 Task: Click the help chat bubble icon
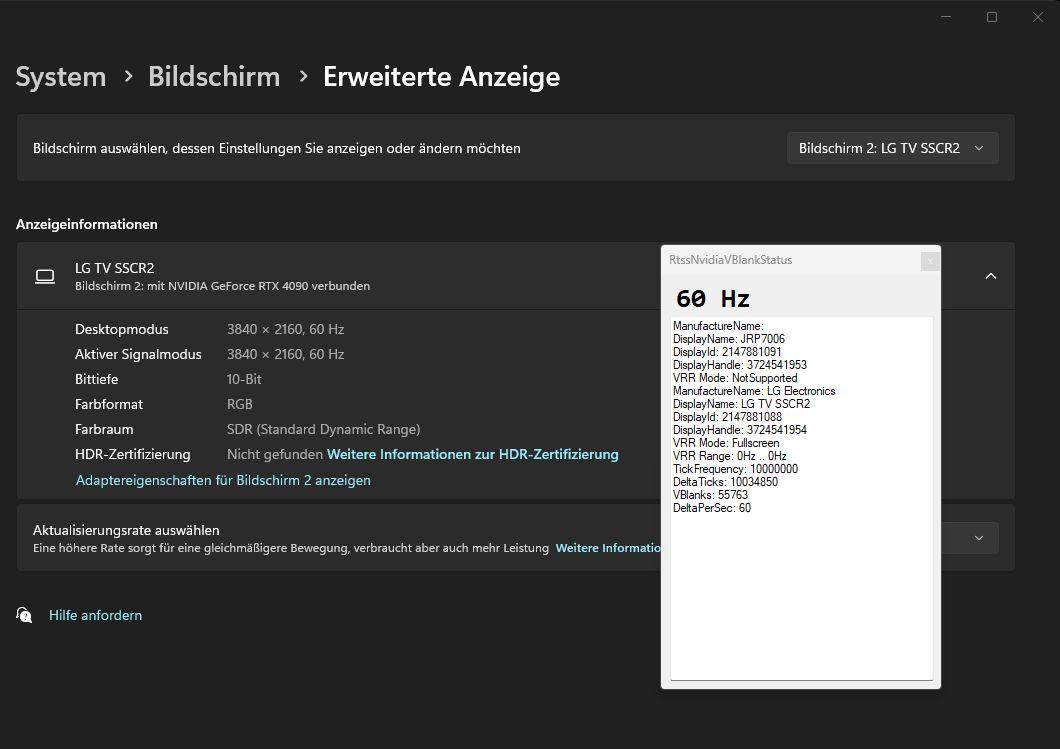click(x=24, y=615)
